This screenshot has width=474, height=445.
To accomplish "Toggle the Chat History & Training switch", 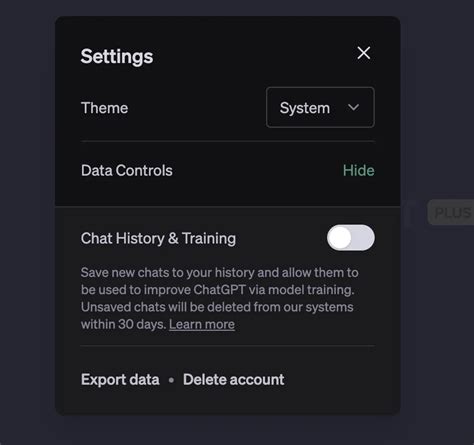I will [x=351, y=238].
